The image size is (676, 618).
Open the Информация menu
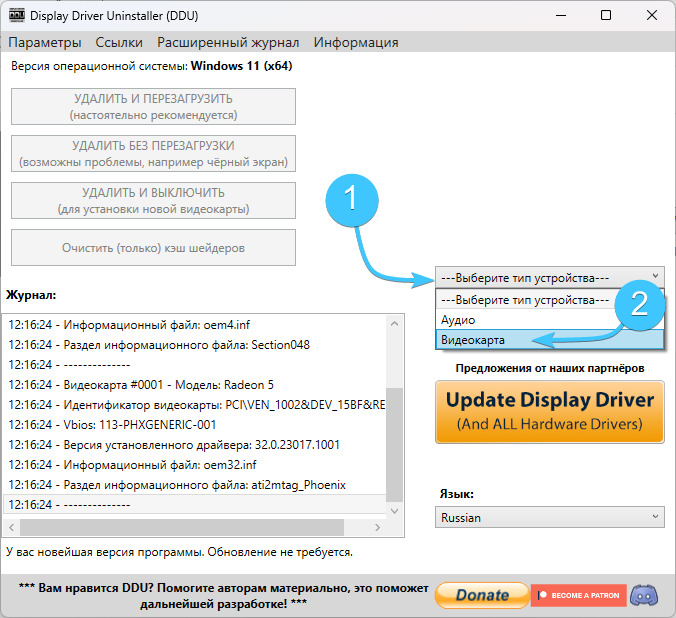pyautogui.click(x=356, y=42)
